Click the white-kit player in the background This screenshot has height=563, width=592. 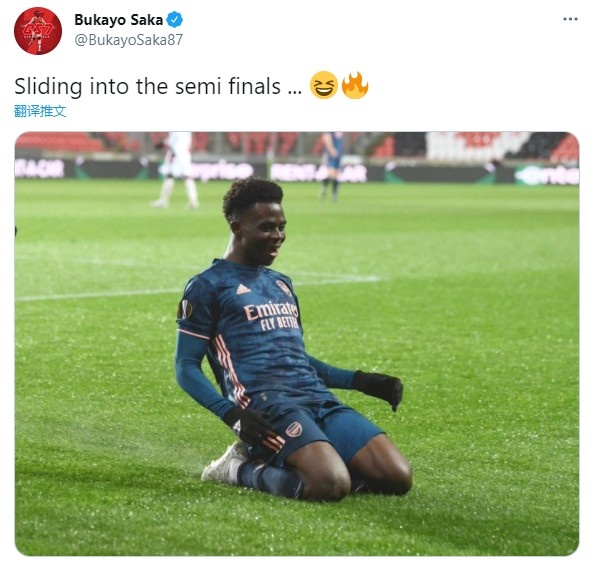tap(177, 170)
